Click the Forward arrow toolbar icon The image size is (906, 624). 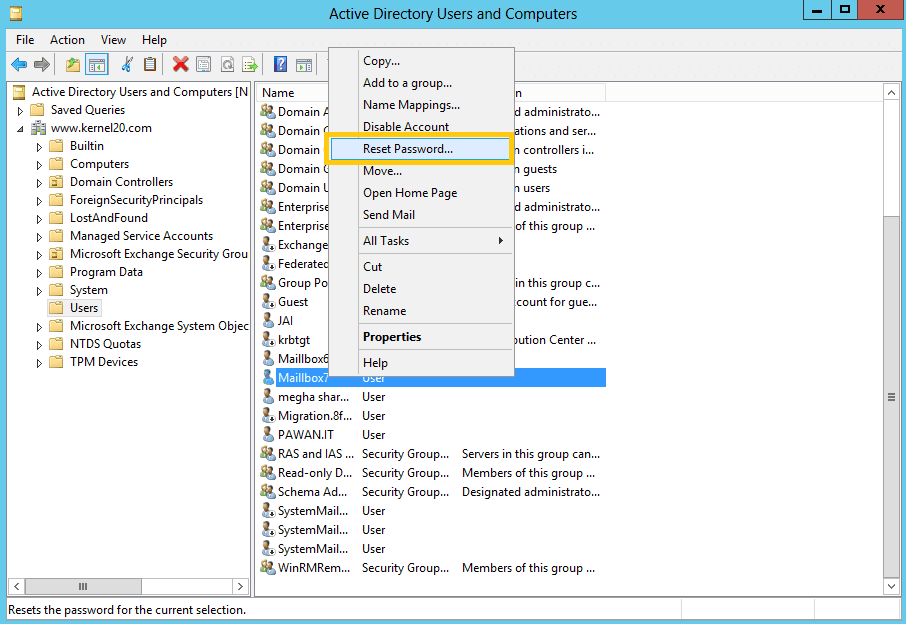click(42, 64)
